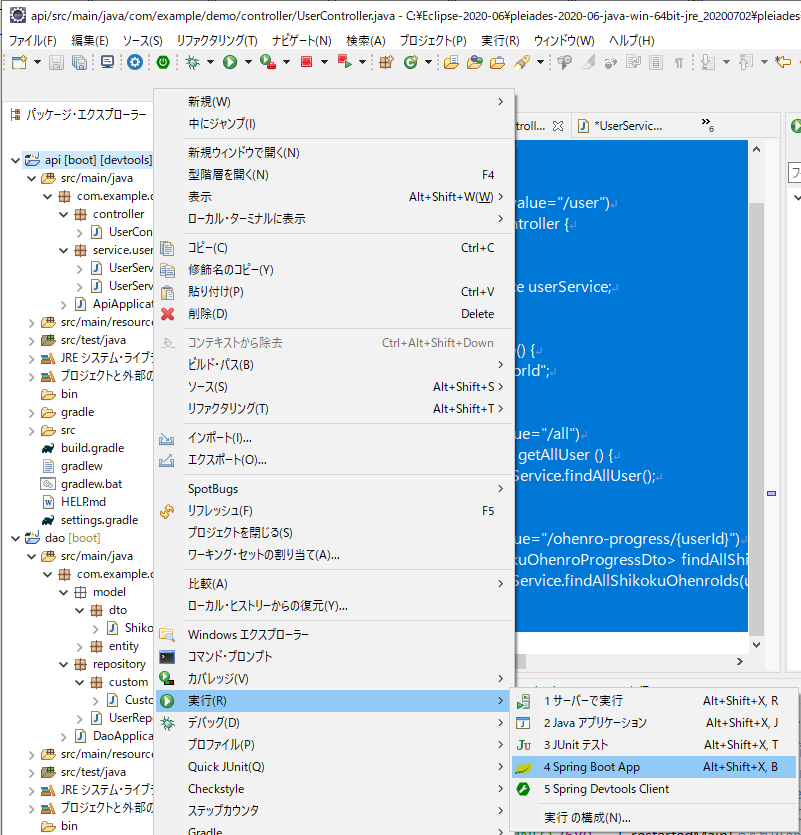
Task: Switch to *UserServic... editor tab
Action: (x=627, y=126)
